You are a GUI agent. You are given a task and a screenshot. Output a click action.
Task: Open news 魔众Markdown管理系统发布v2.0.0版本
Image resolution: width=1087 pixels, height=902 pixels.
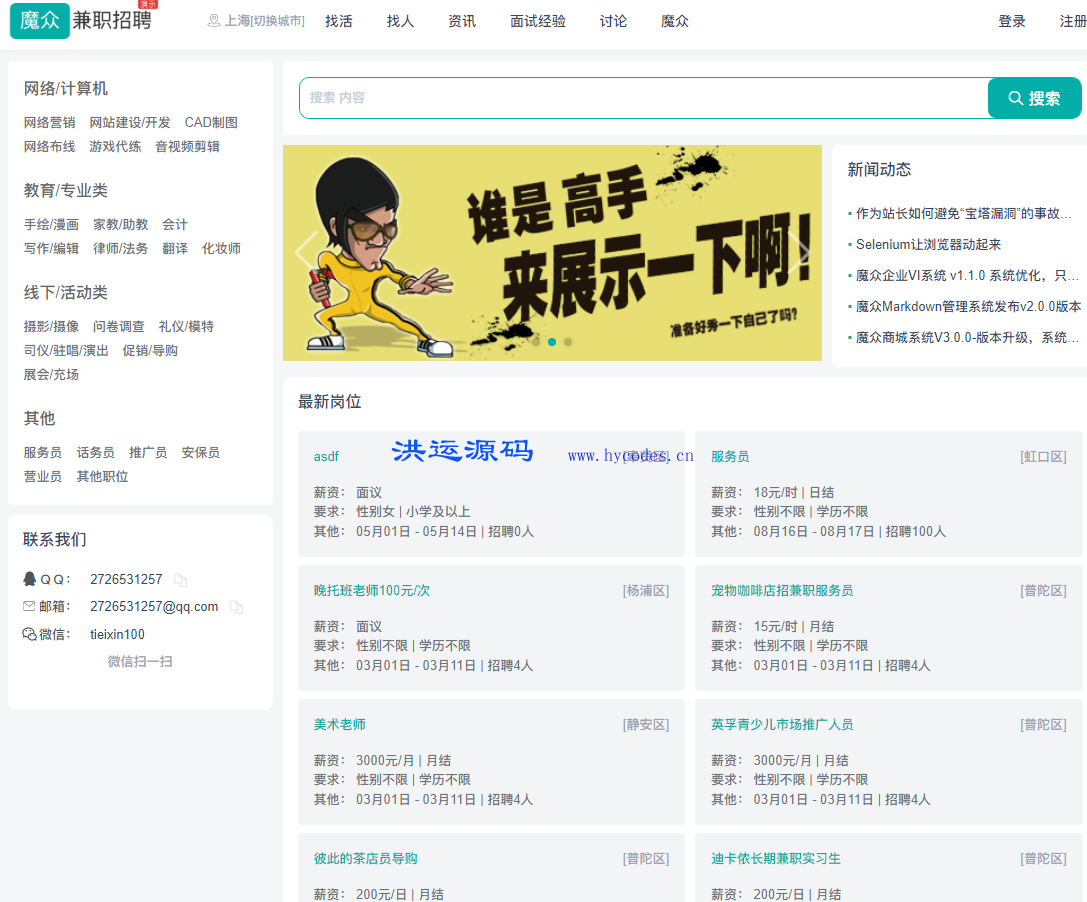[x=968, y=307]
